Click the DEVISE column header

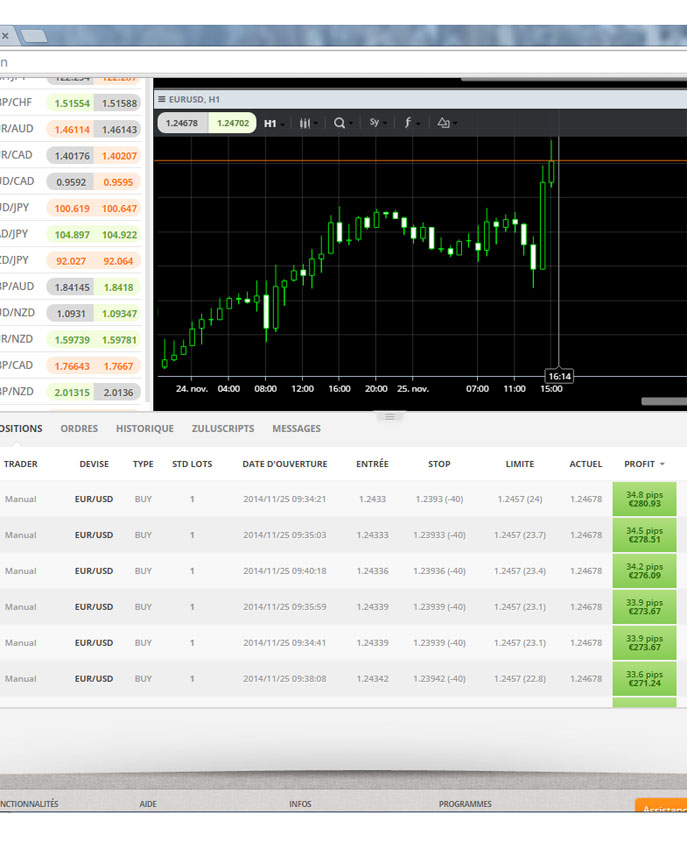(x=94, y=464)
